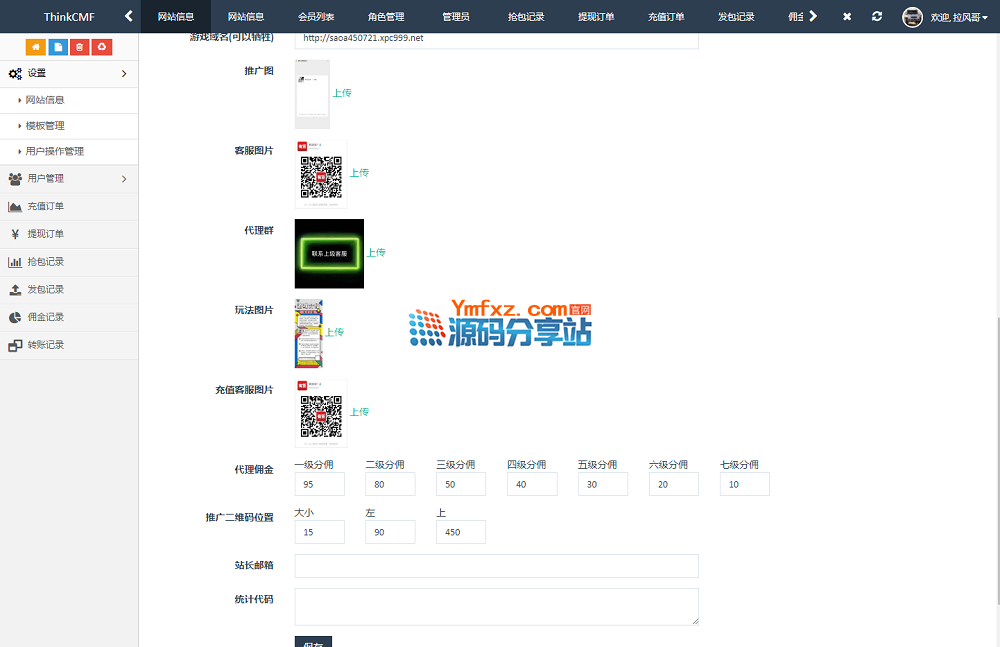Click the 一级分佣 input field
Screen dimensions: 1000x647
tap(319, 484)
